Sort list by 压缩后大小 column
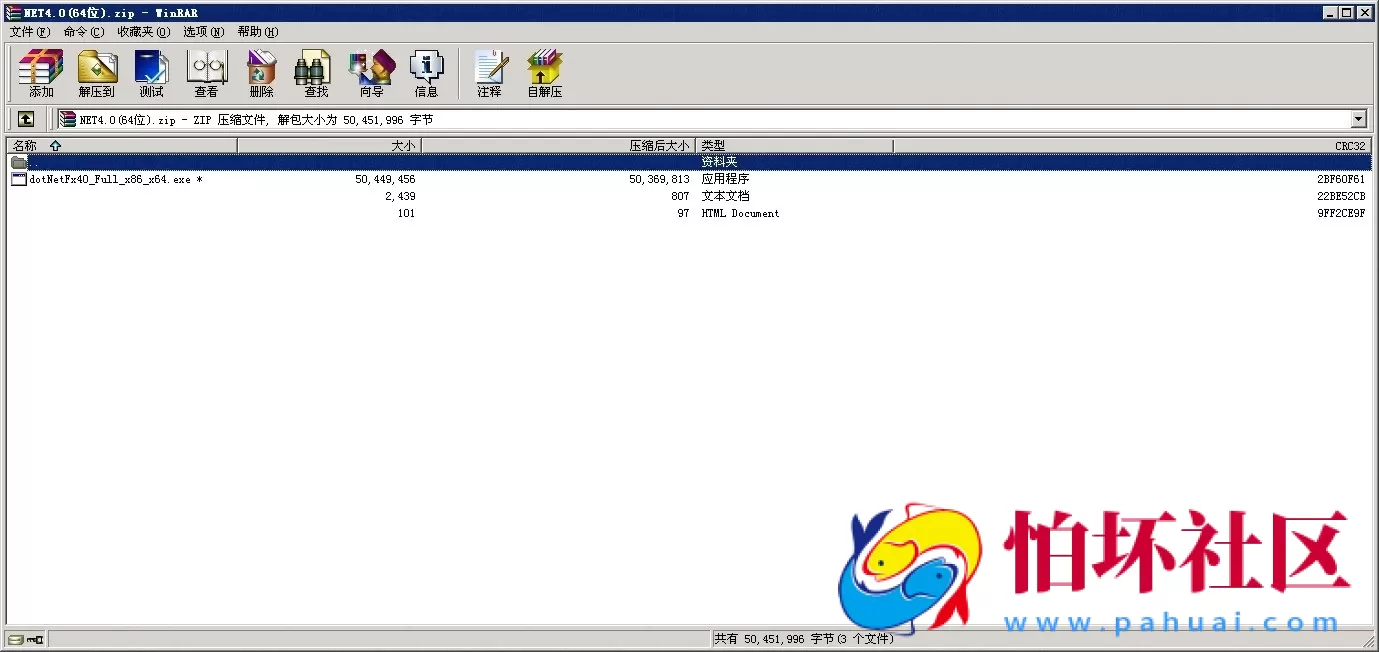Viewport: 1379px width, 652px height. [x=557, y=146]
